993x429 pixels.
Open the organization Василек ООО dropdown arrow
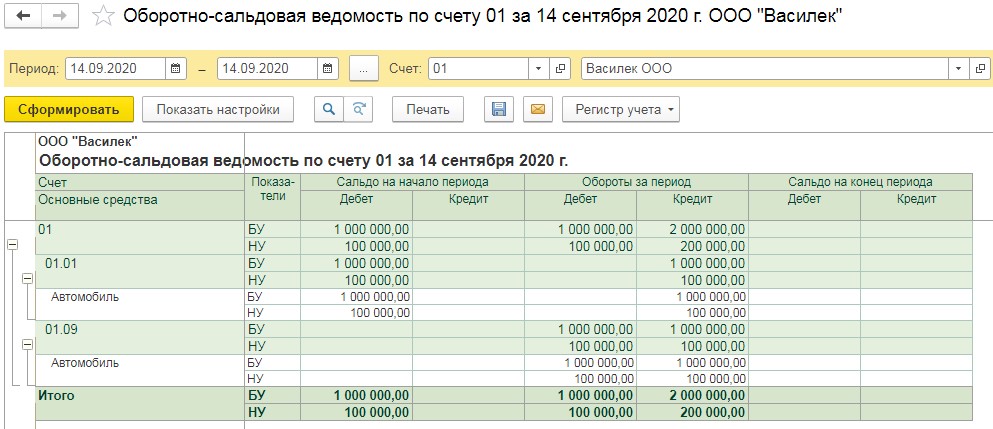click(x=958, y=68)
